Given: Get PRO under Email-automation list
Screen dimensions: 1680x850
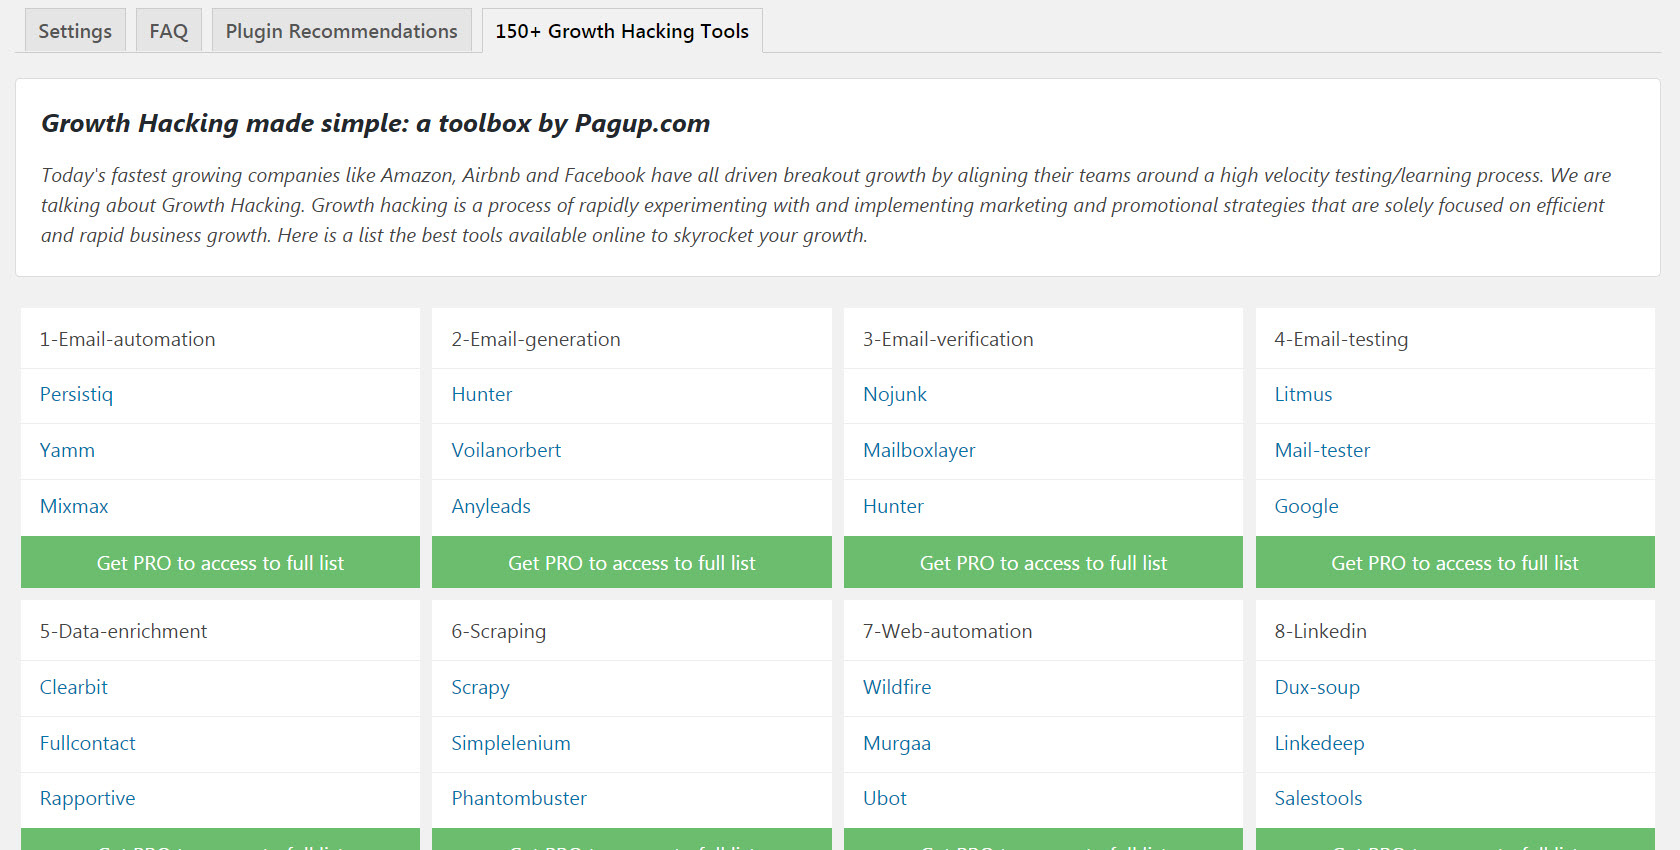Looking at the screenshot, I should click(220, 563).
